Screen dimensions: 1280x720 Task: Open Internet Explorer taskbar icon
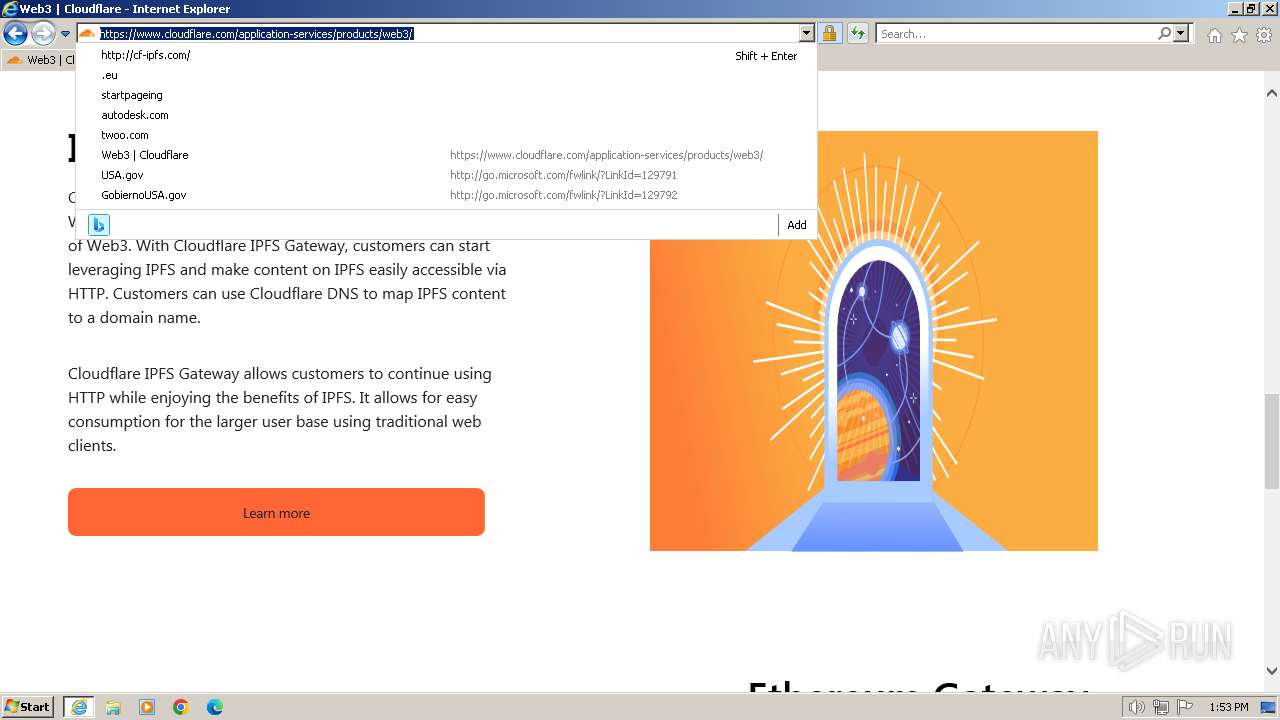coord(79,707)
